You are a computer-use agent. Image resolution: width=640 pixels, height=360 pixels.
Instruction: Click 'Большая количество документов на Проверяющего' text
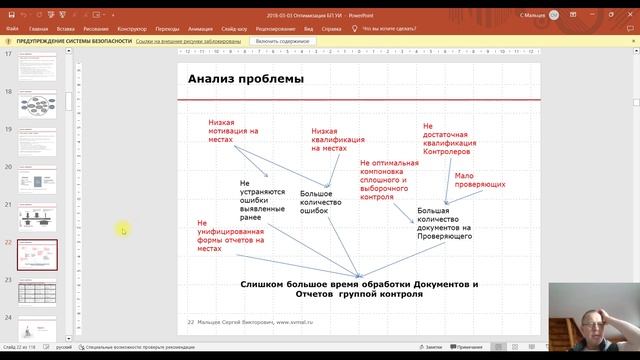(444, 223)
